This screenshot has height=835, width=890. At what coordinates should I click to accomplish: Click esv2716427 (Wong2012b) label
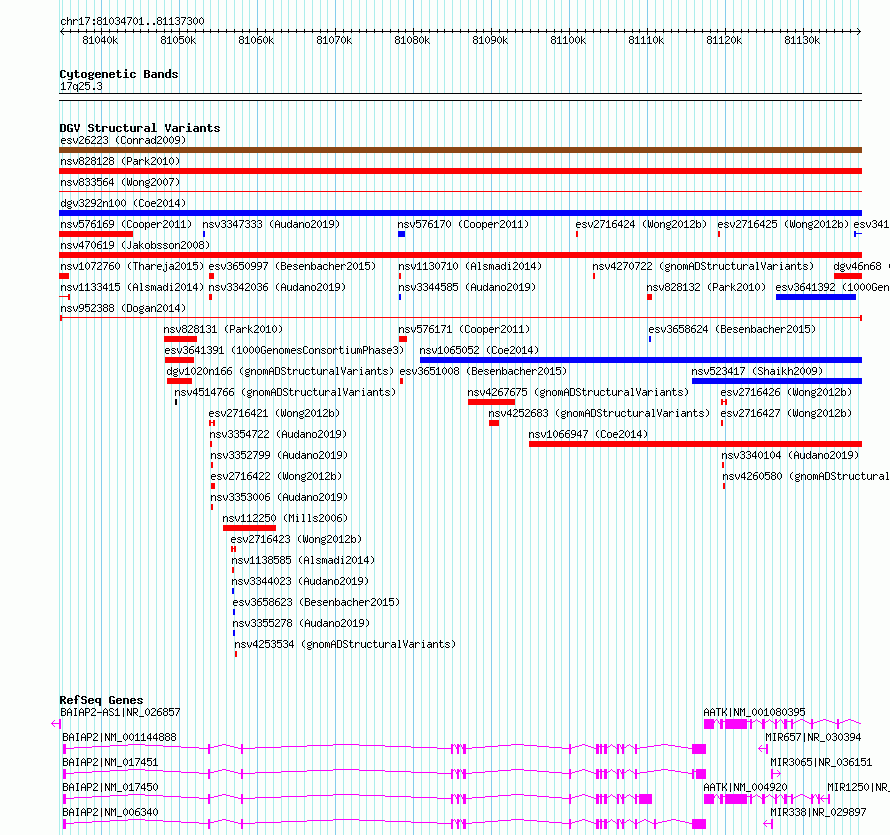tap(786, 413)
